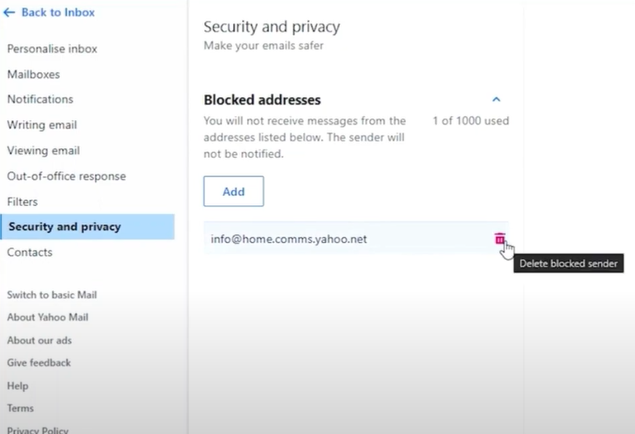Image resolution: width=635 pixels, height=434 pixels.
Task: Open Notifications settings
Action: [40, 99]
